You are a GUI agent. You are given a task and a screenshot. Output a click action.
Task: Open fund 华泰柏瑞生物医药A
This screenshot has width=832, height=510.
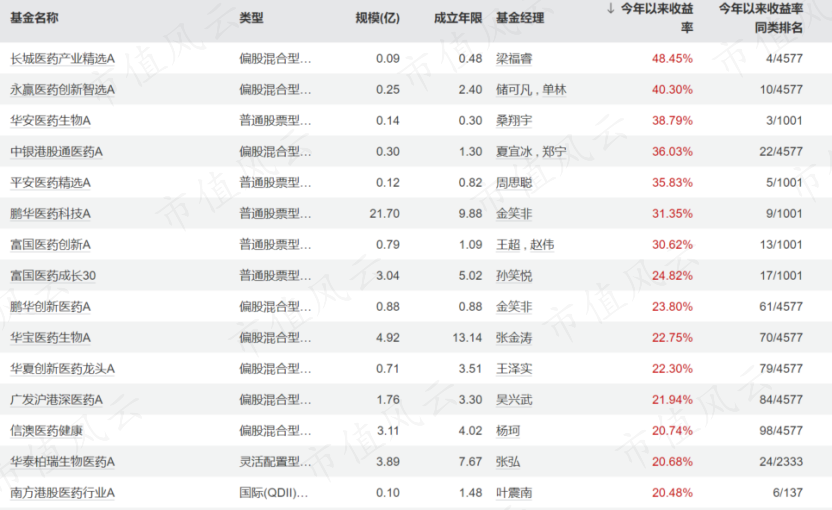click(63, 462)
